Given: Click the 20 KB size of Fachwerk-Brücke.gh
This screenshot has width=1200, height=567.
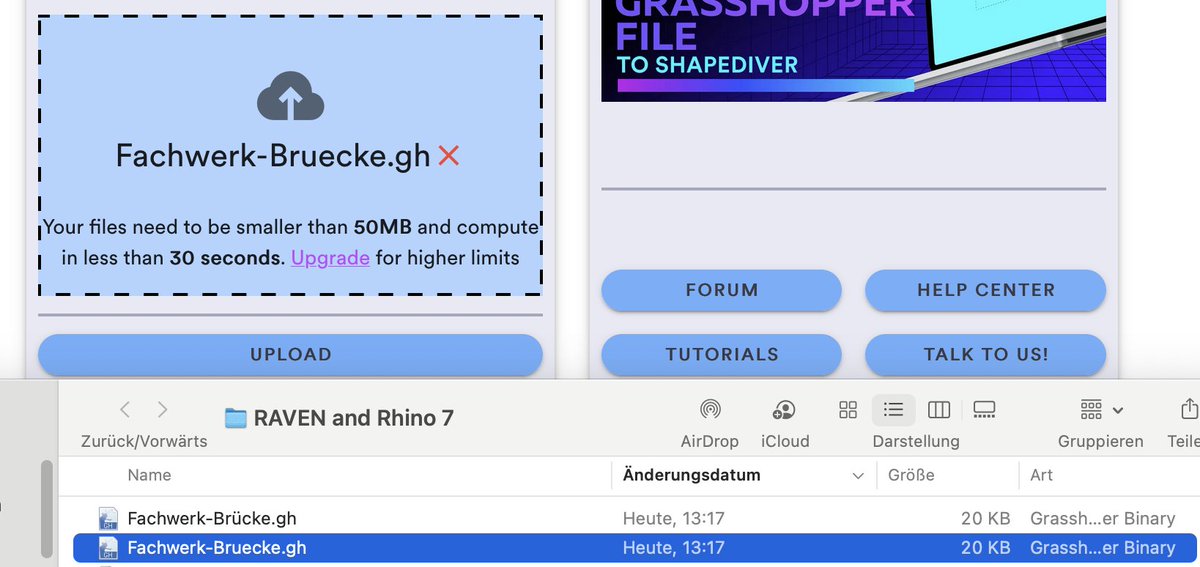Looking at the screenshot, I should tap(984, 519).
